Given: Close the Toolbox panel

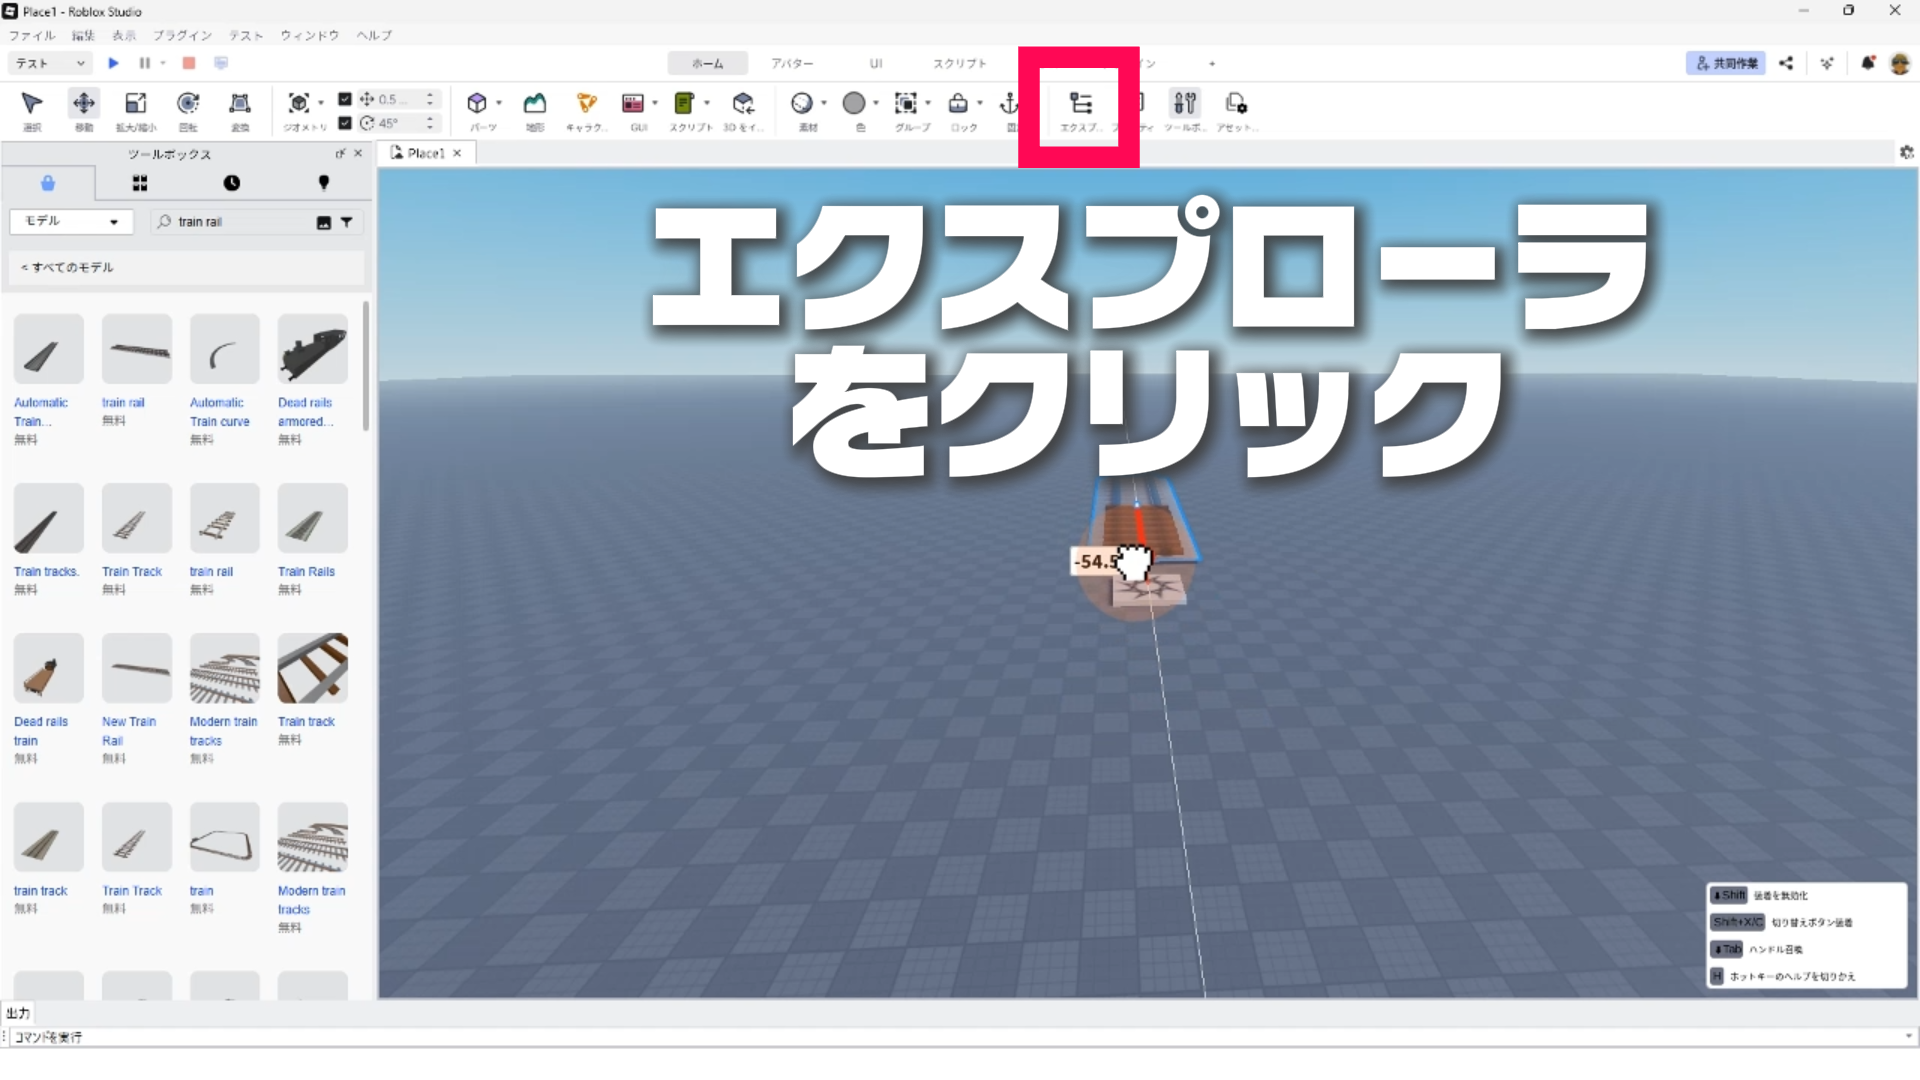Looking at the screenshot, I should 358,153.
